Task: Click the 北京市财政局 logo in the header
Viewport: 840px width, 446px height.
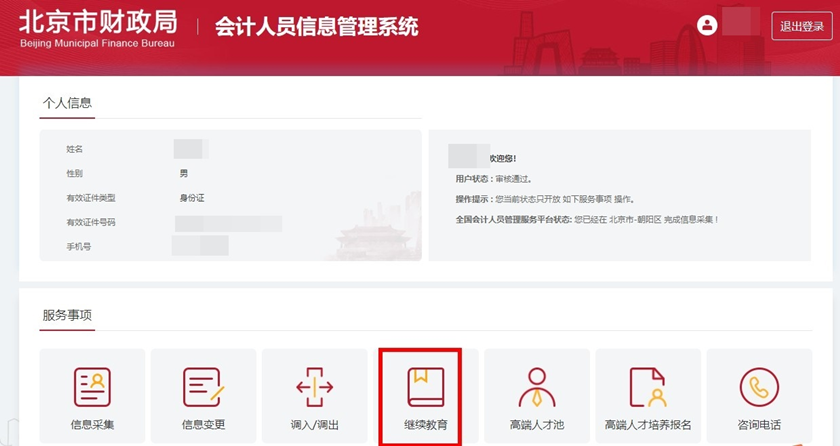Action: click(96, 26)
